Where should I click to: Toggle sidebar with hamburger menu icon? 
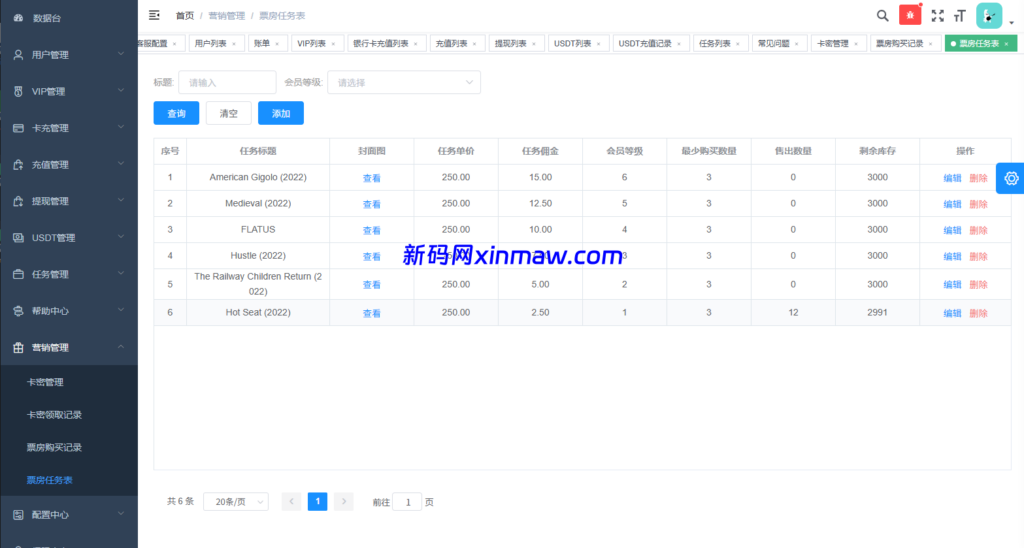point(154,15)
